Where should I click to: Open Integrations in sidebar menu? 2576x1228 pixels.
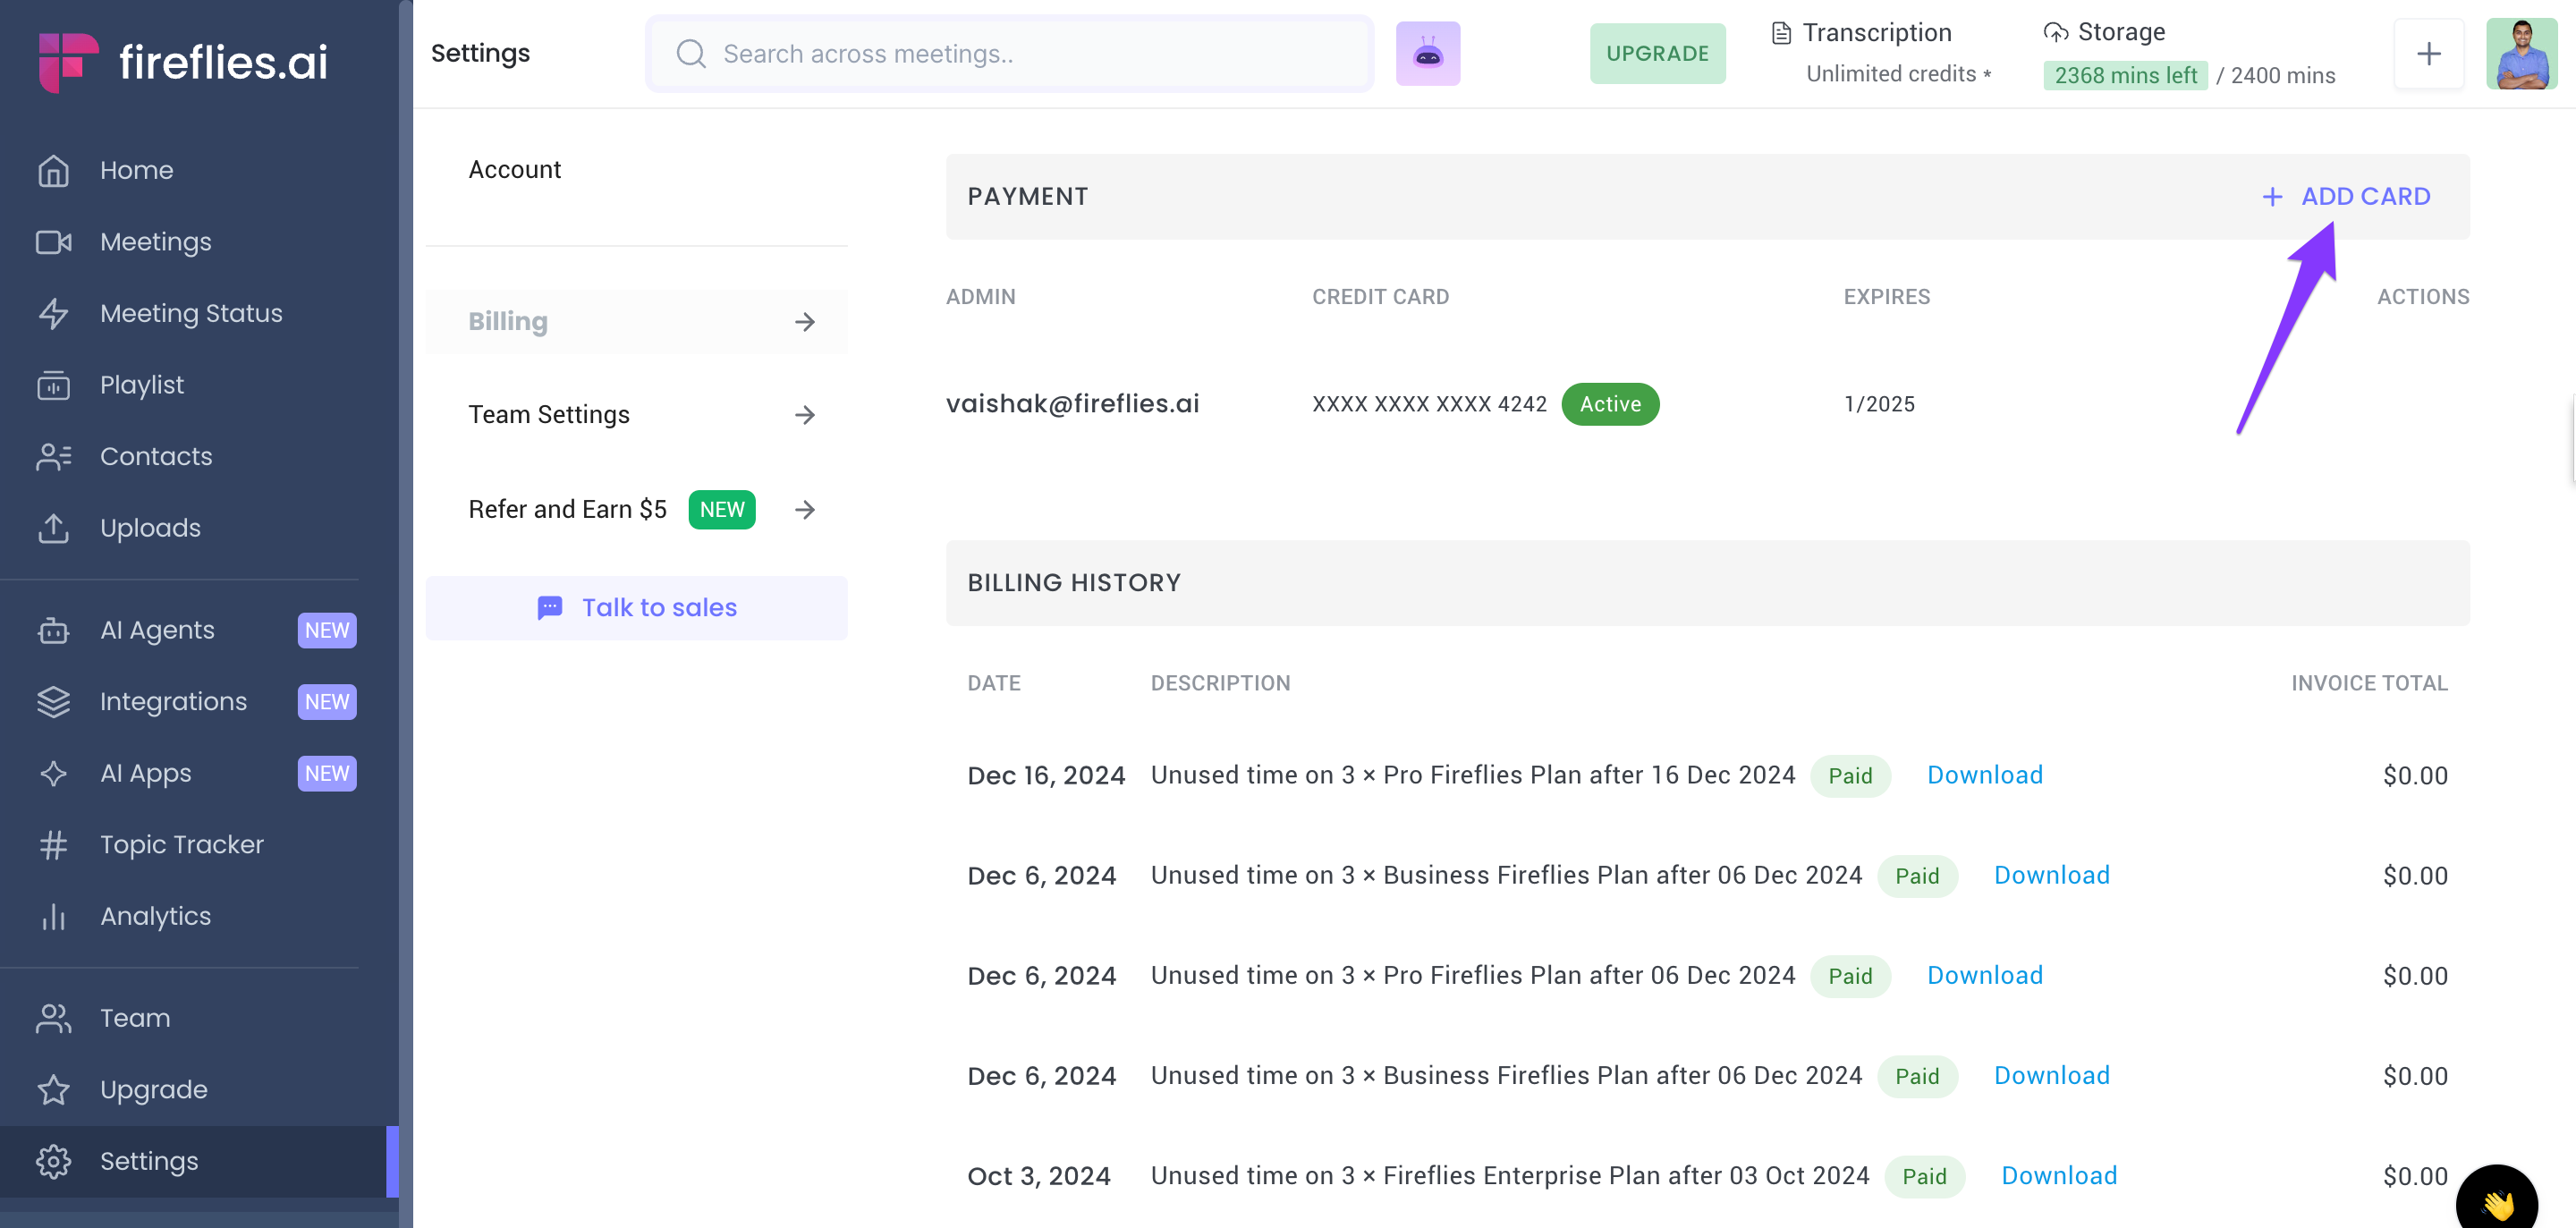pos(173,701)
